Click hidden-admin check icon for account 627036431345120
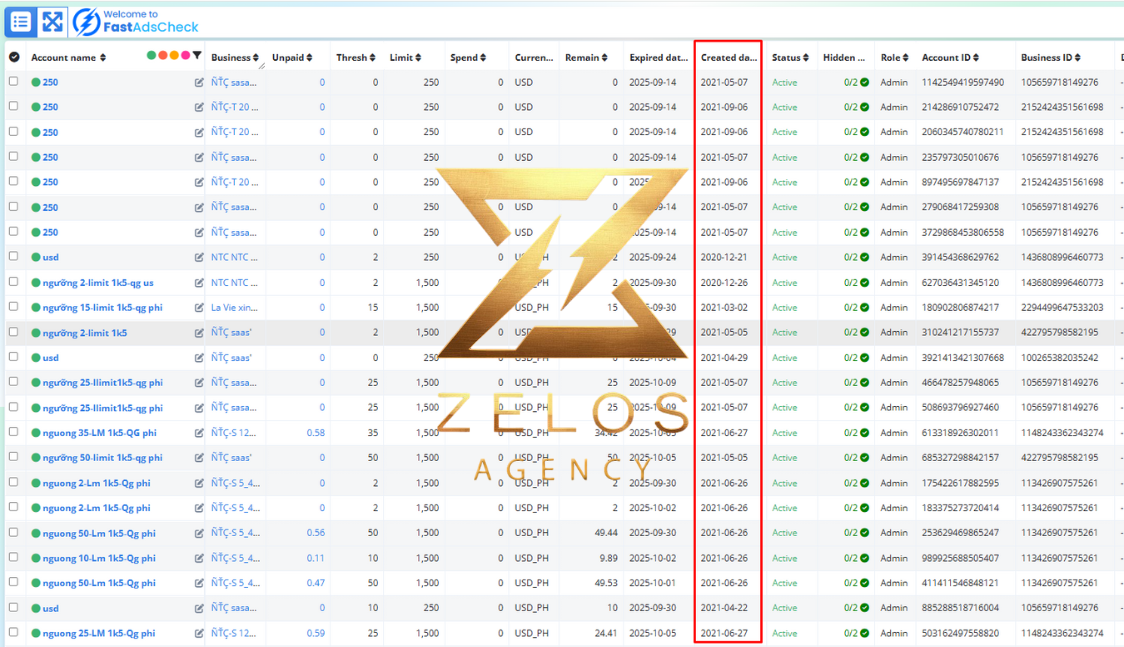Screen dimensions: 1124x647 coord(865,282)
